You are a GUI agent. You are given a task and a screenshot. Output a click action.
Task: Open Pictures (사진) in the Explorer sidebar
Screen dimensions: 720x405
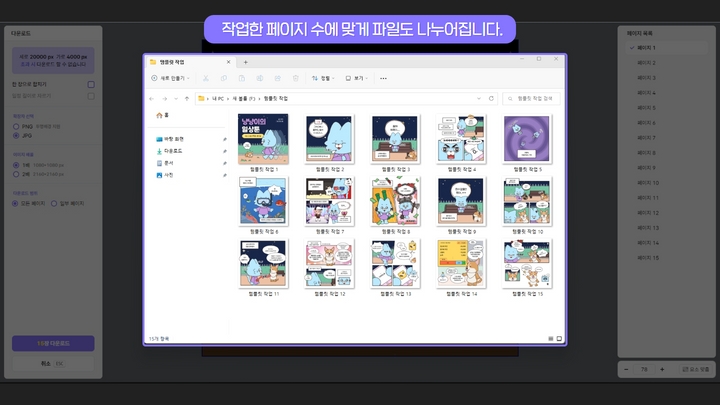click(x=165, y=175)
